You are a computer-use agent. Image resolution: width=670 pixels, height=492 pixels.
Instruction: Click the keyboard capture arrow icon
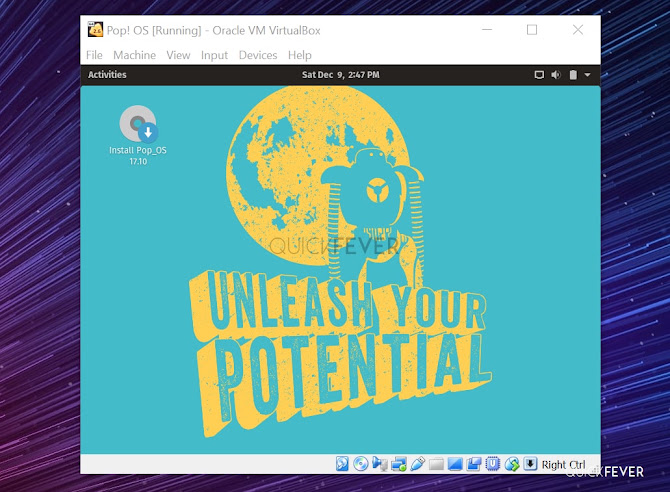point(530,464)
